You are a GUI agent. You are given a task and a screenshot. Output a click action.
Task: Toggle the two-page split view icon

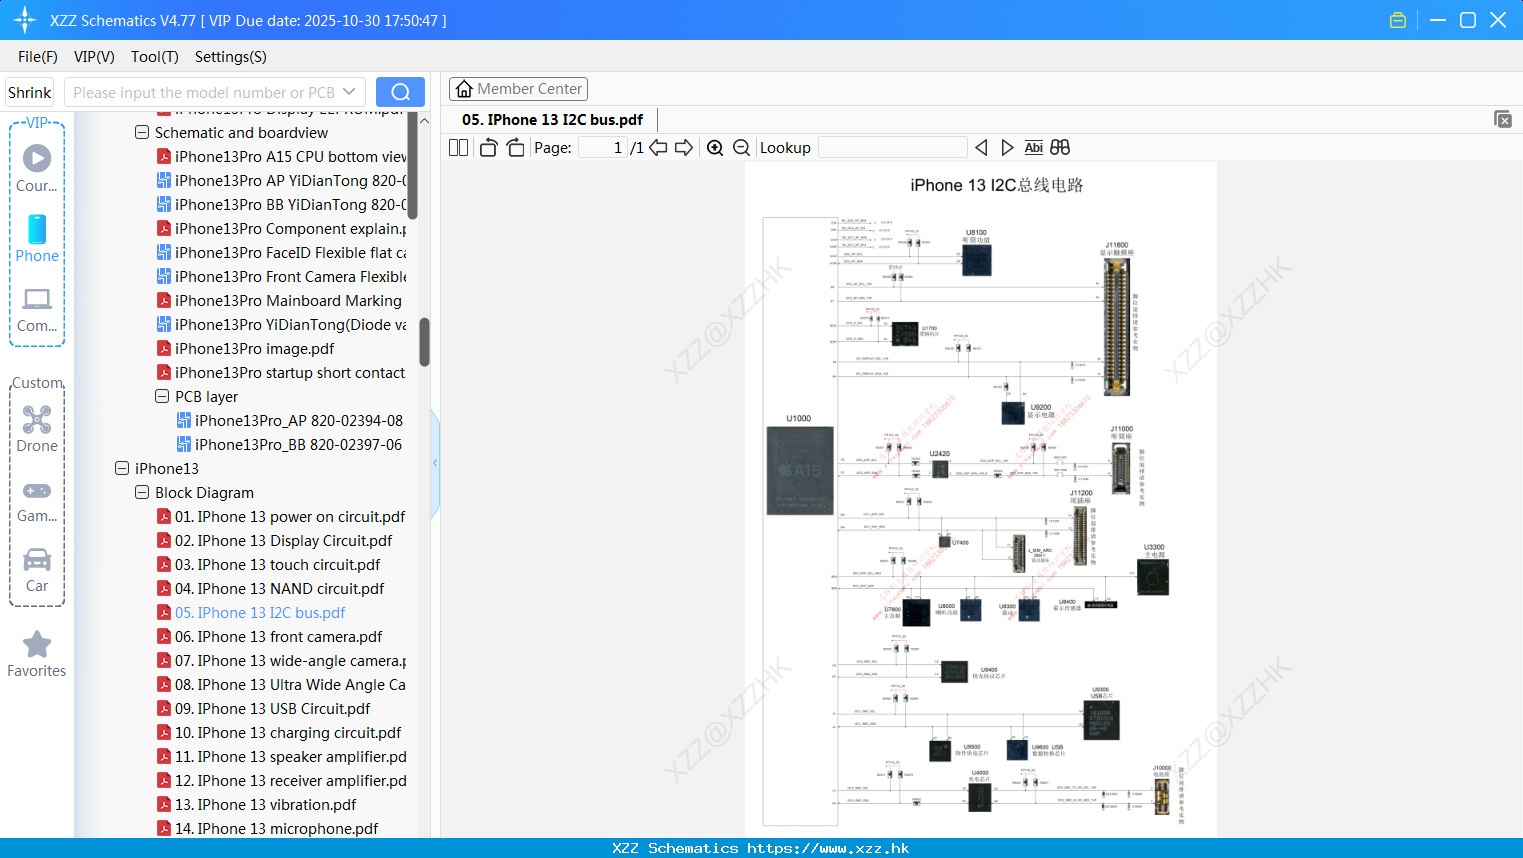coord(458,147)
